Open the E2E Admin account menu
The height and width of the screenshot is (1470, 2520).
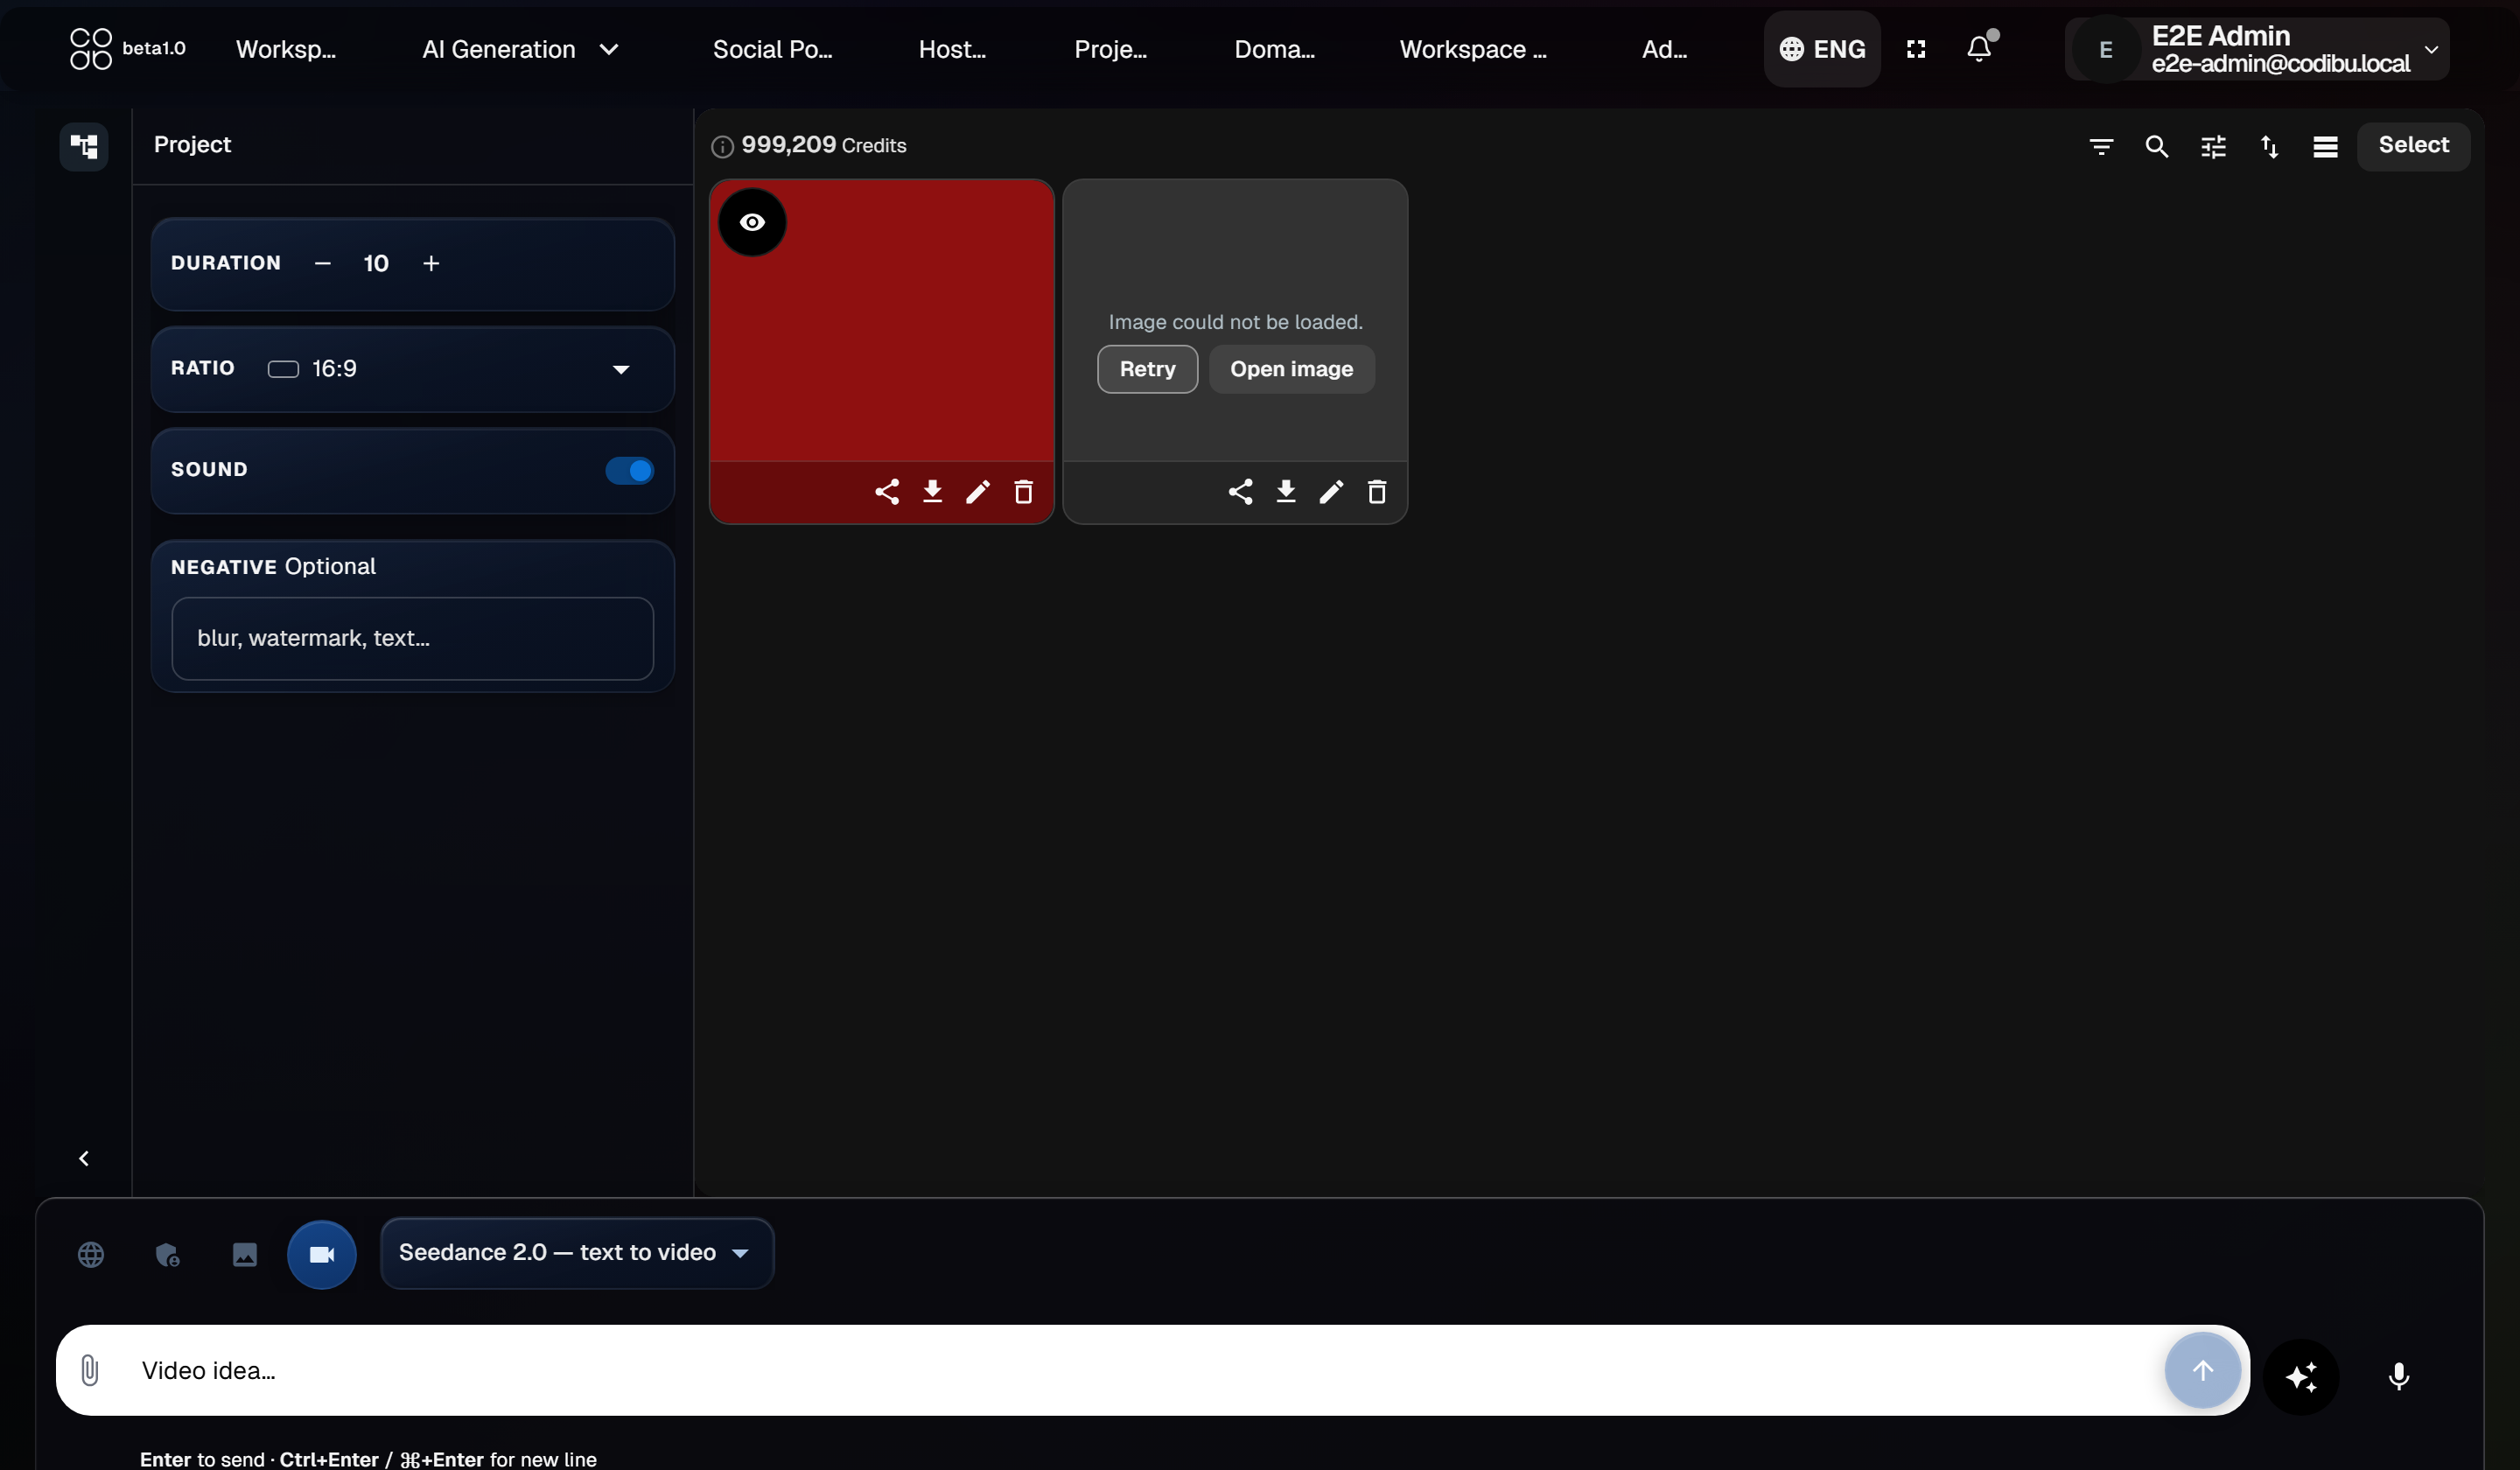2257,49
